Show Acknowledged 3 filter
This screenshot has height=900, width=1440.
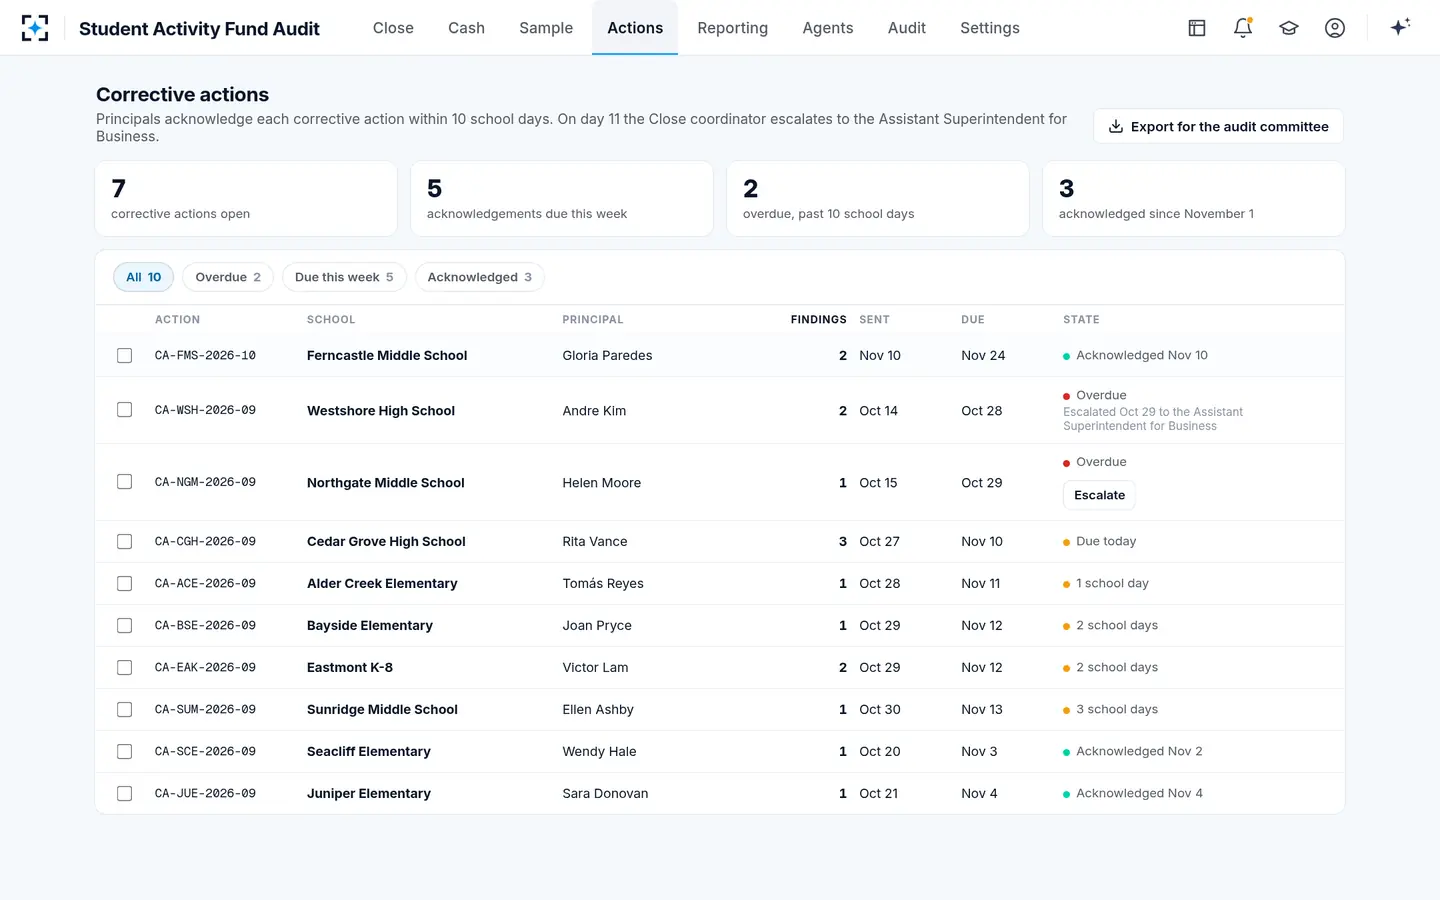tap(480, 277)
